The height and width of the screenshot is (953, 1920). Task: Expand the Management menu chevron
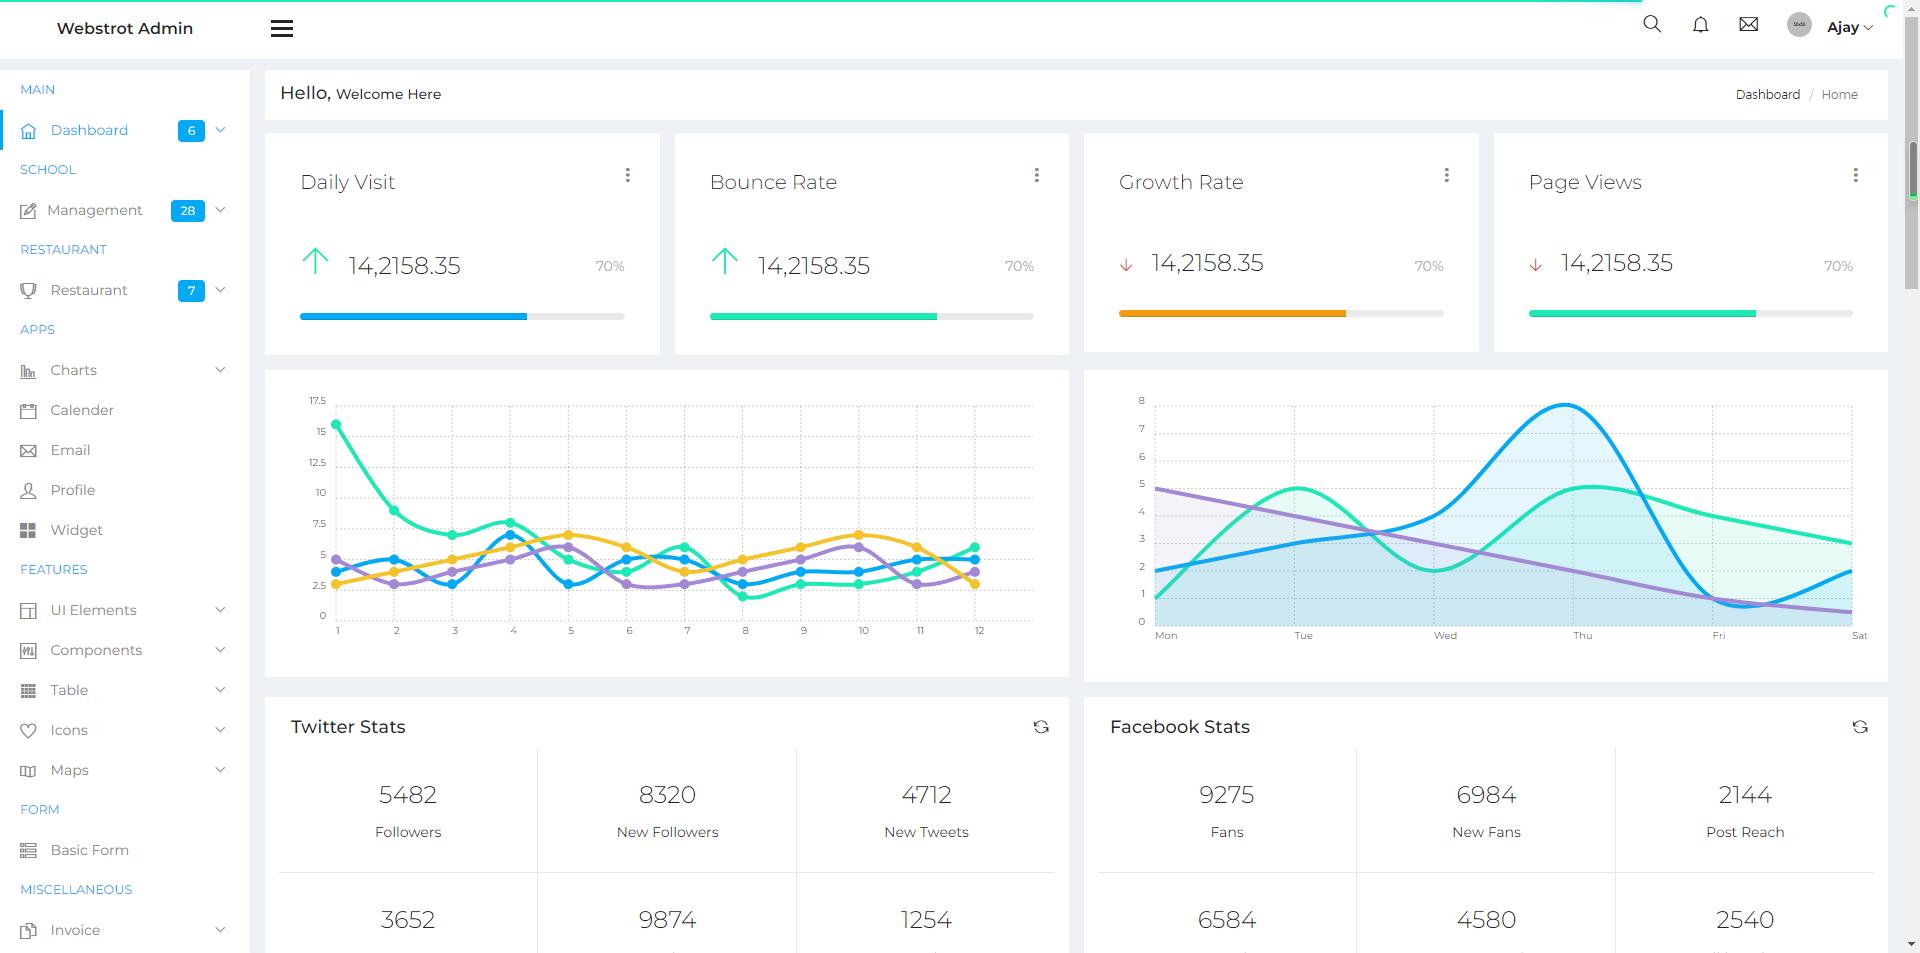click(221, 210)
